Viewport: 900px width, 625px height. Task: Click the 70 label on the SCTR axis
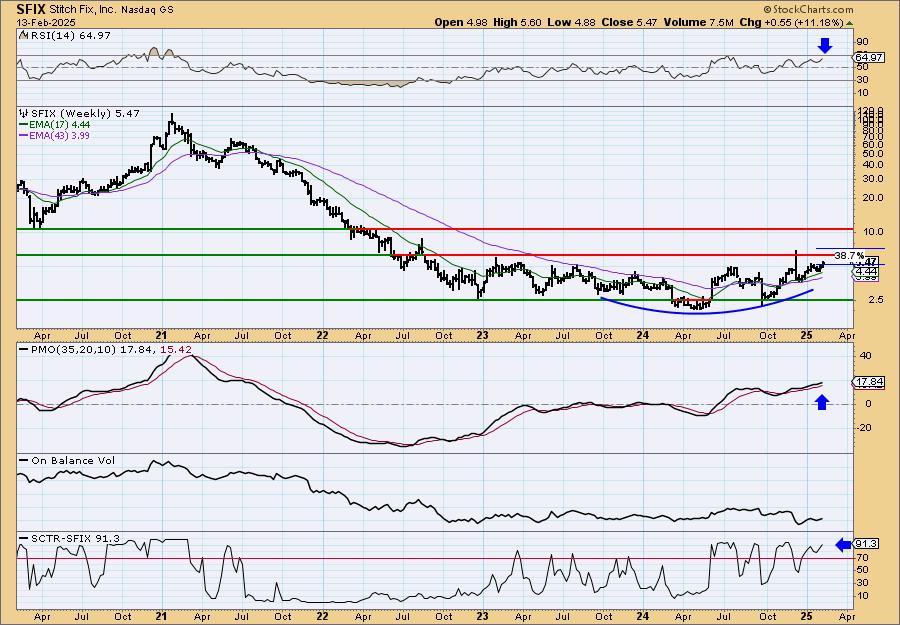coord(863,557)
